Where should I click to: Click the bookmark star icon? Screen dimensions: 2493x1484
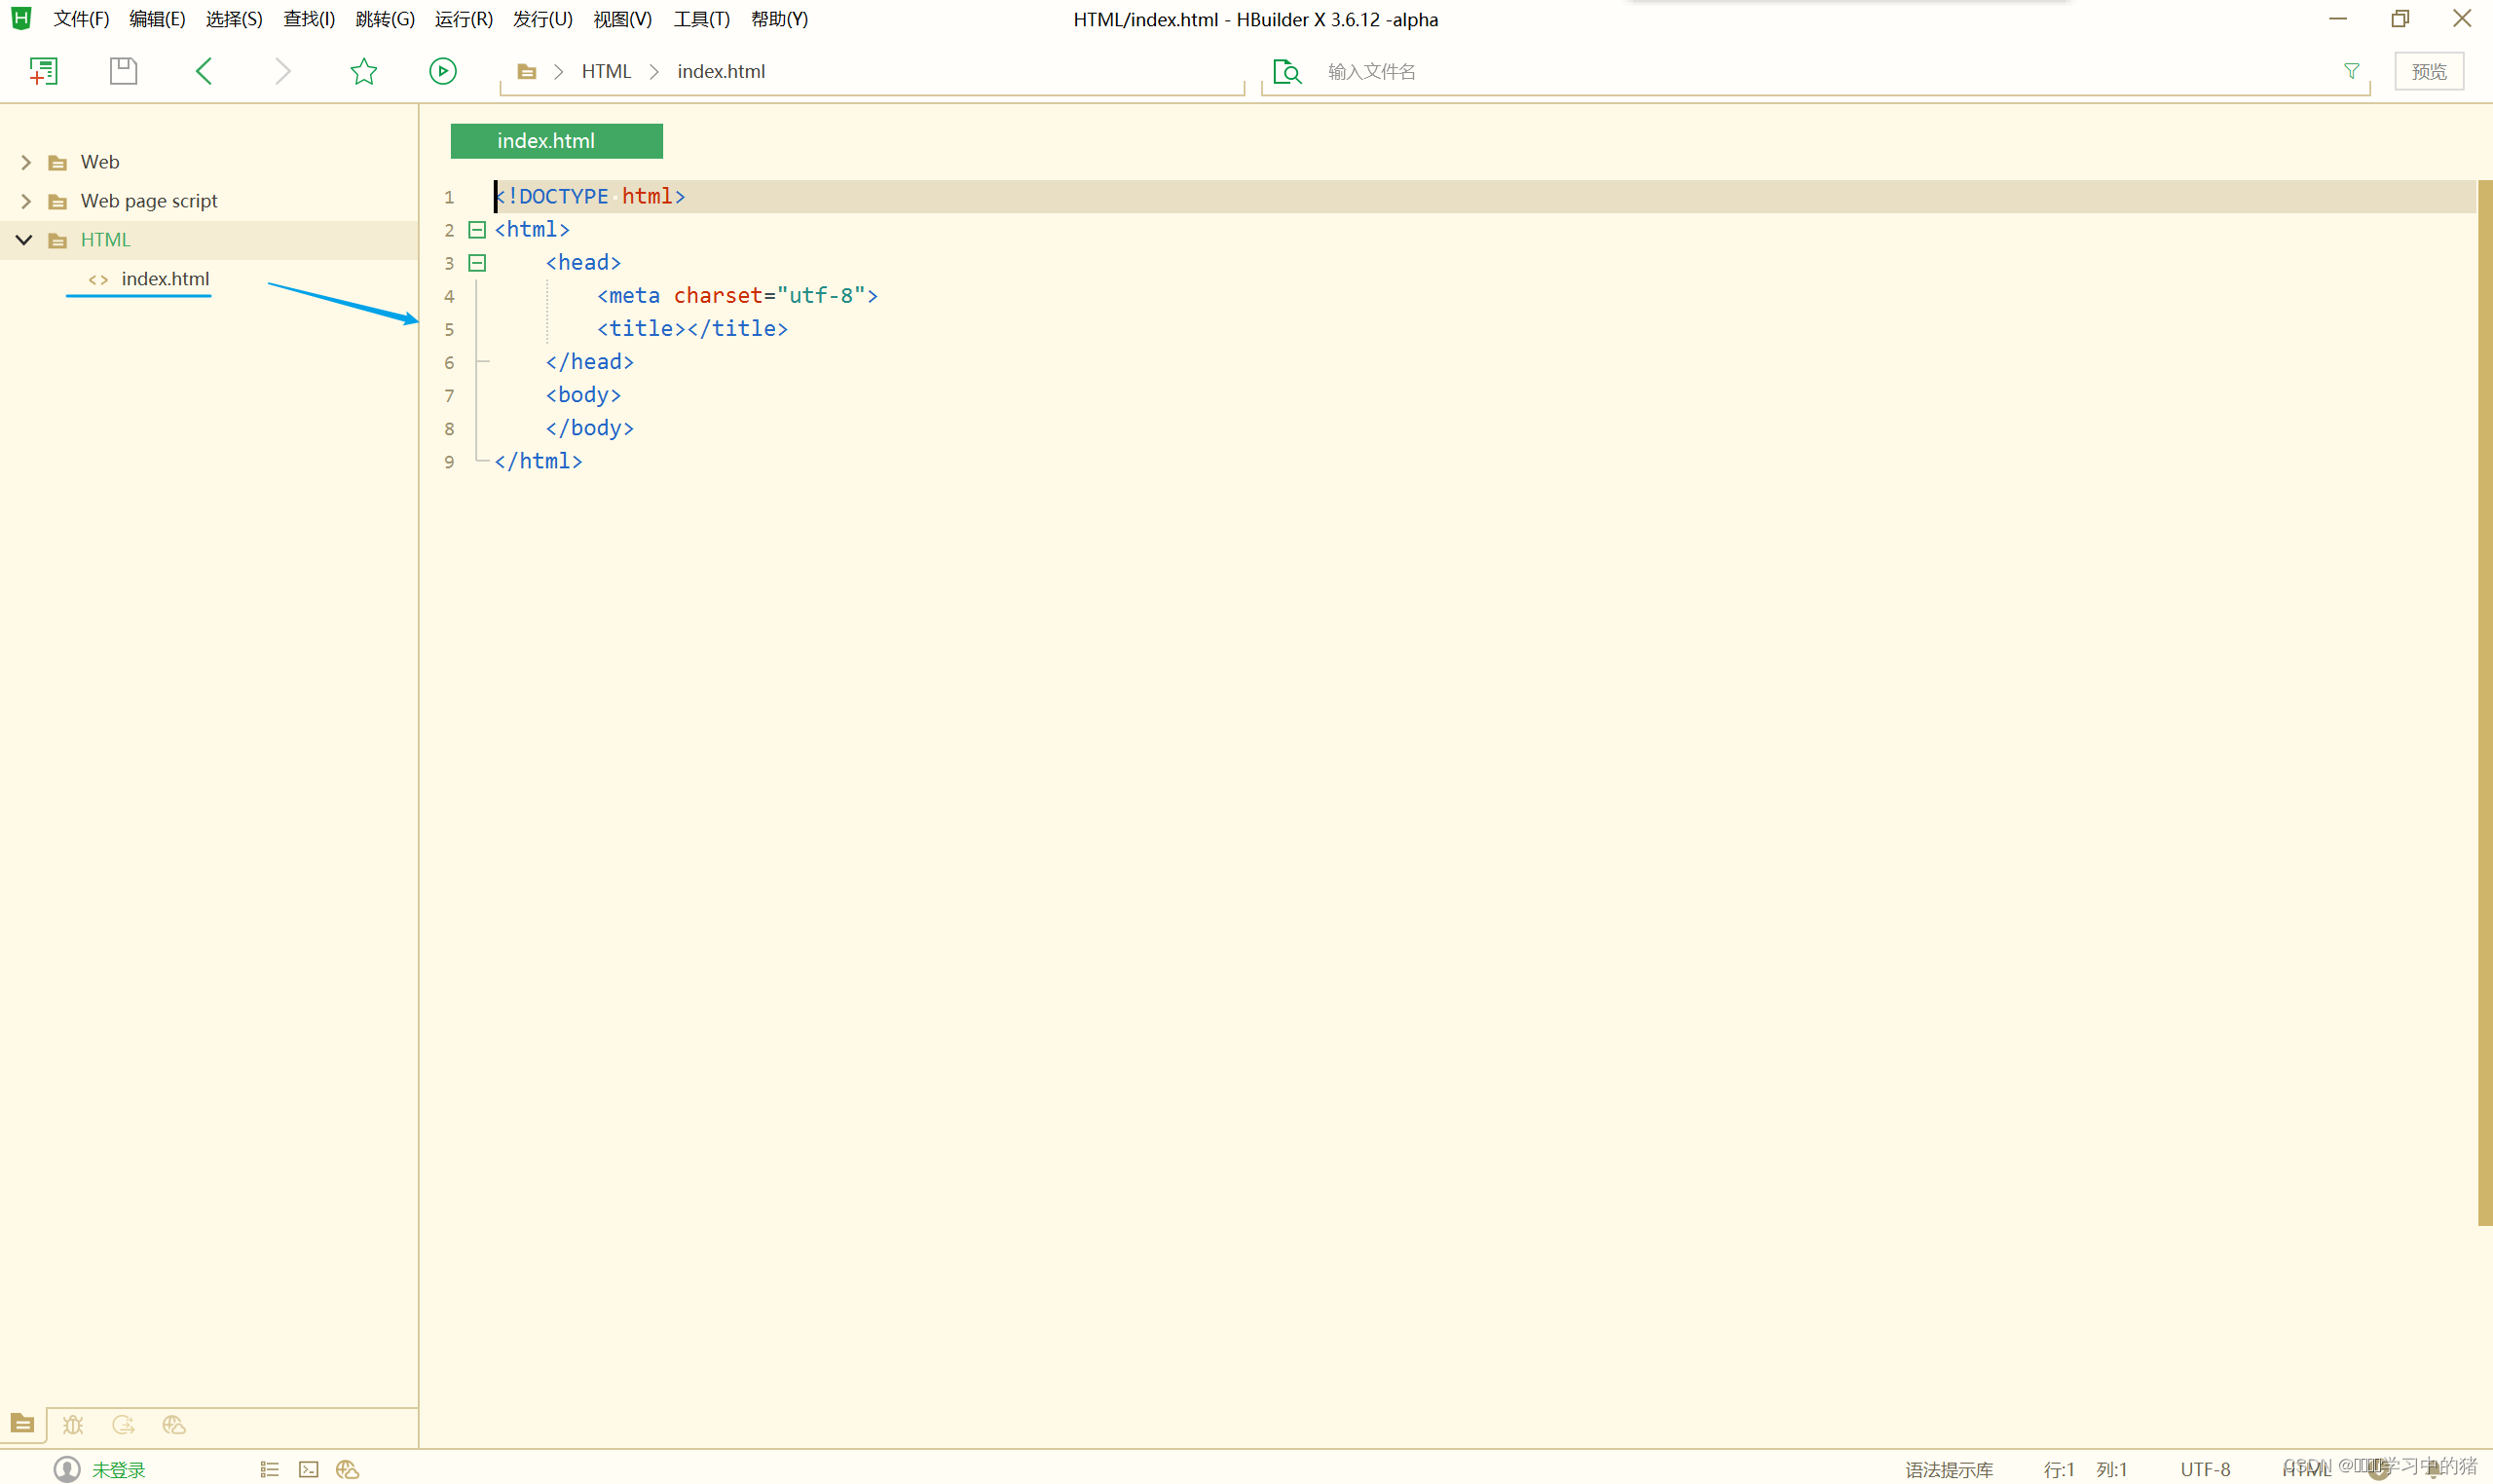363,71
